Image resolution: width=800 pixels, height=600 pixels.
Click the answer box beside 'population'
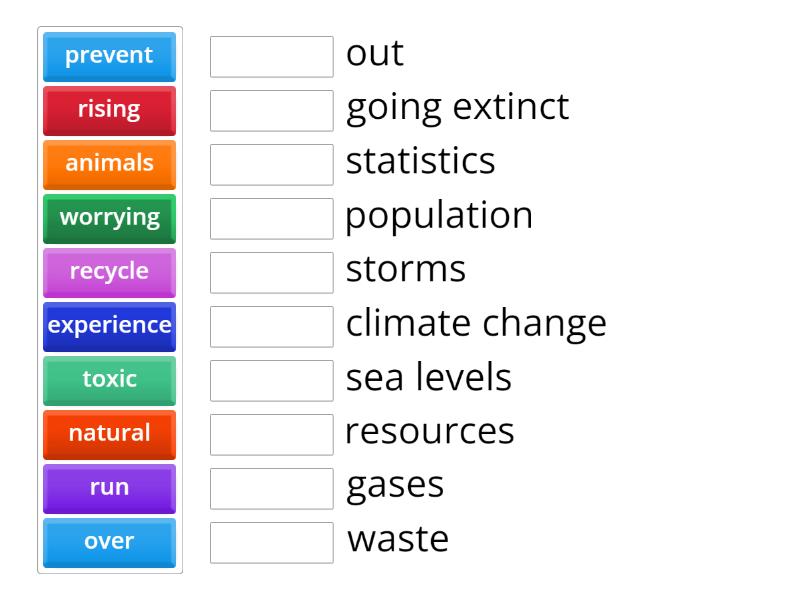click(271, 219)
